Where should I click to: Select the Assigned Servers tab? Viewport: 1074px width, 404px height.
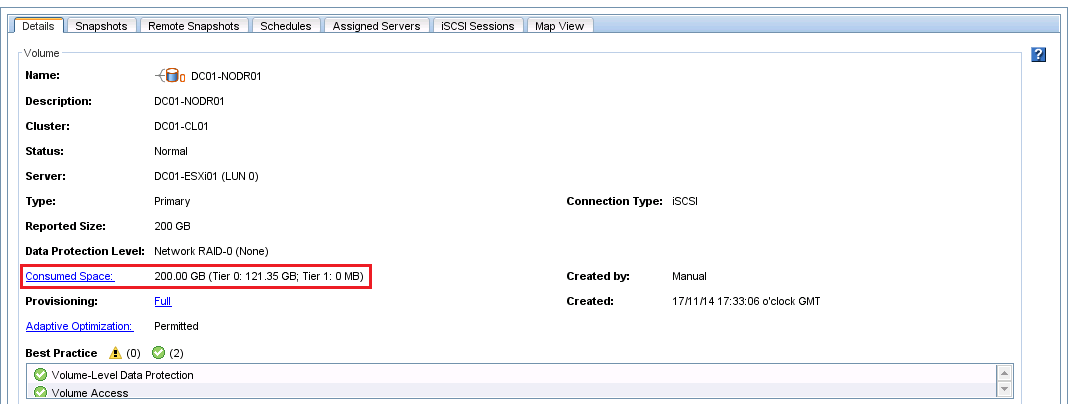click(x=377, y=26)
